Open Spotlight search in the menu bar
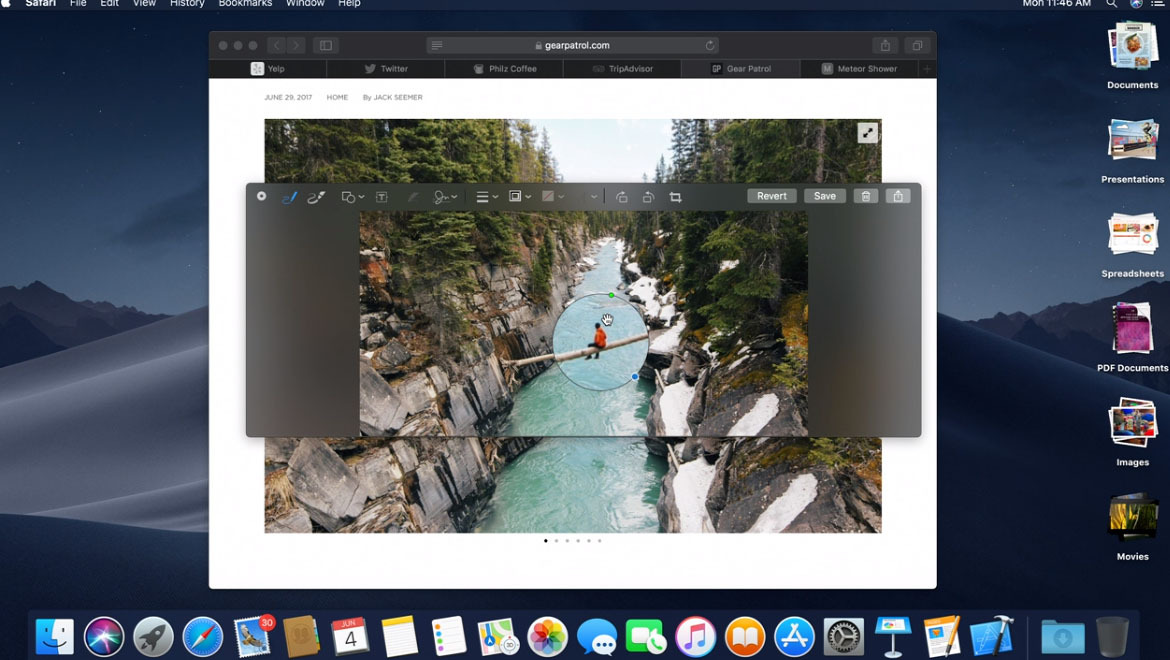 click(x=1112, y=3)
